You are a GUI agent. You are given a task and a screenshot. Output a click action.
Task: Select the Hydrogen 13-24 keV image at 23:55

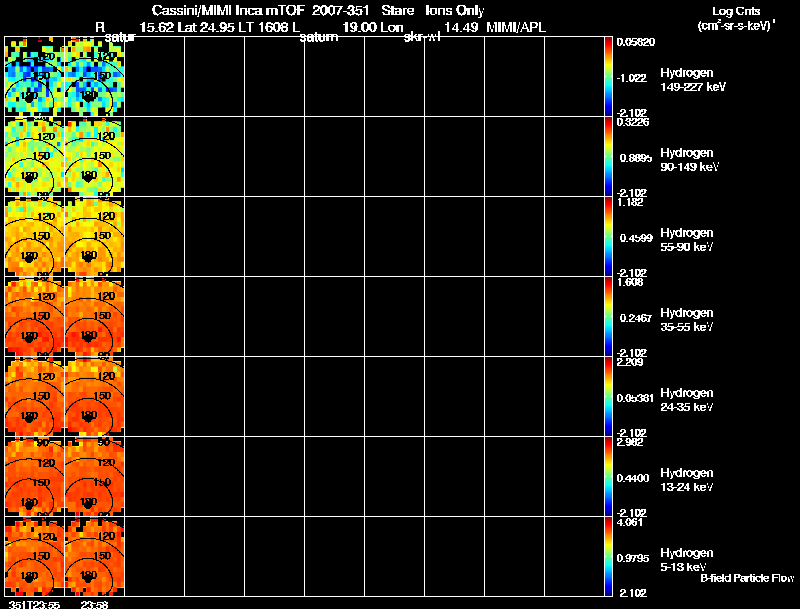point(34,476)
